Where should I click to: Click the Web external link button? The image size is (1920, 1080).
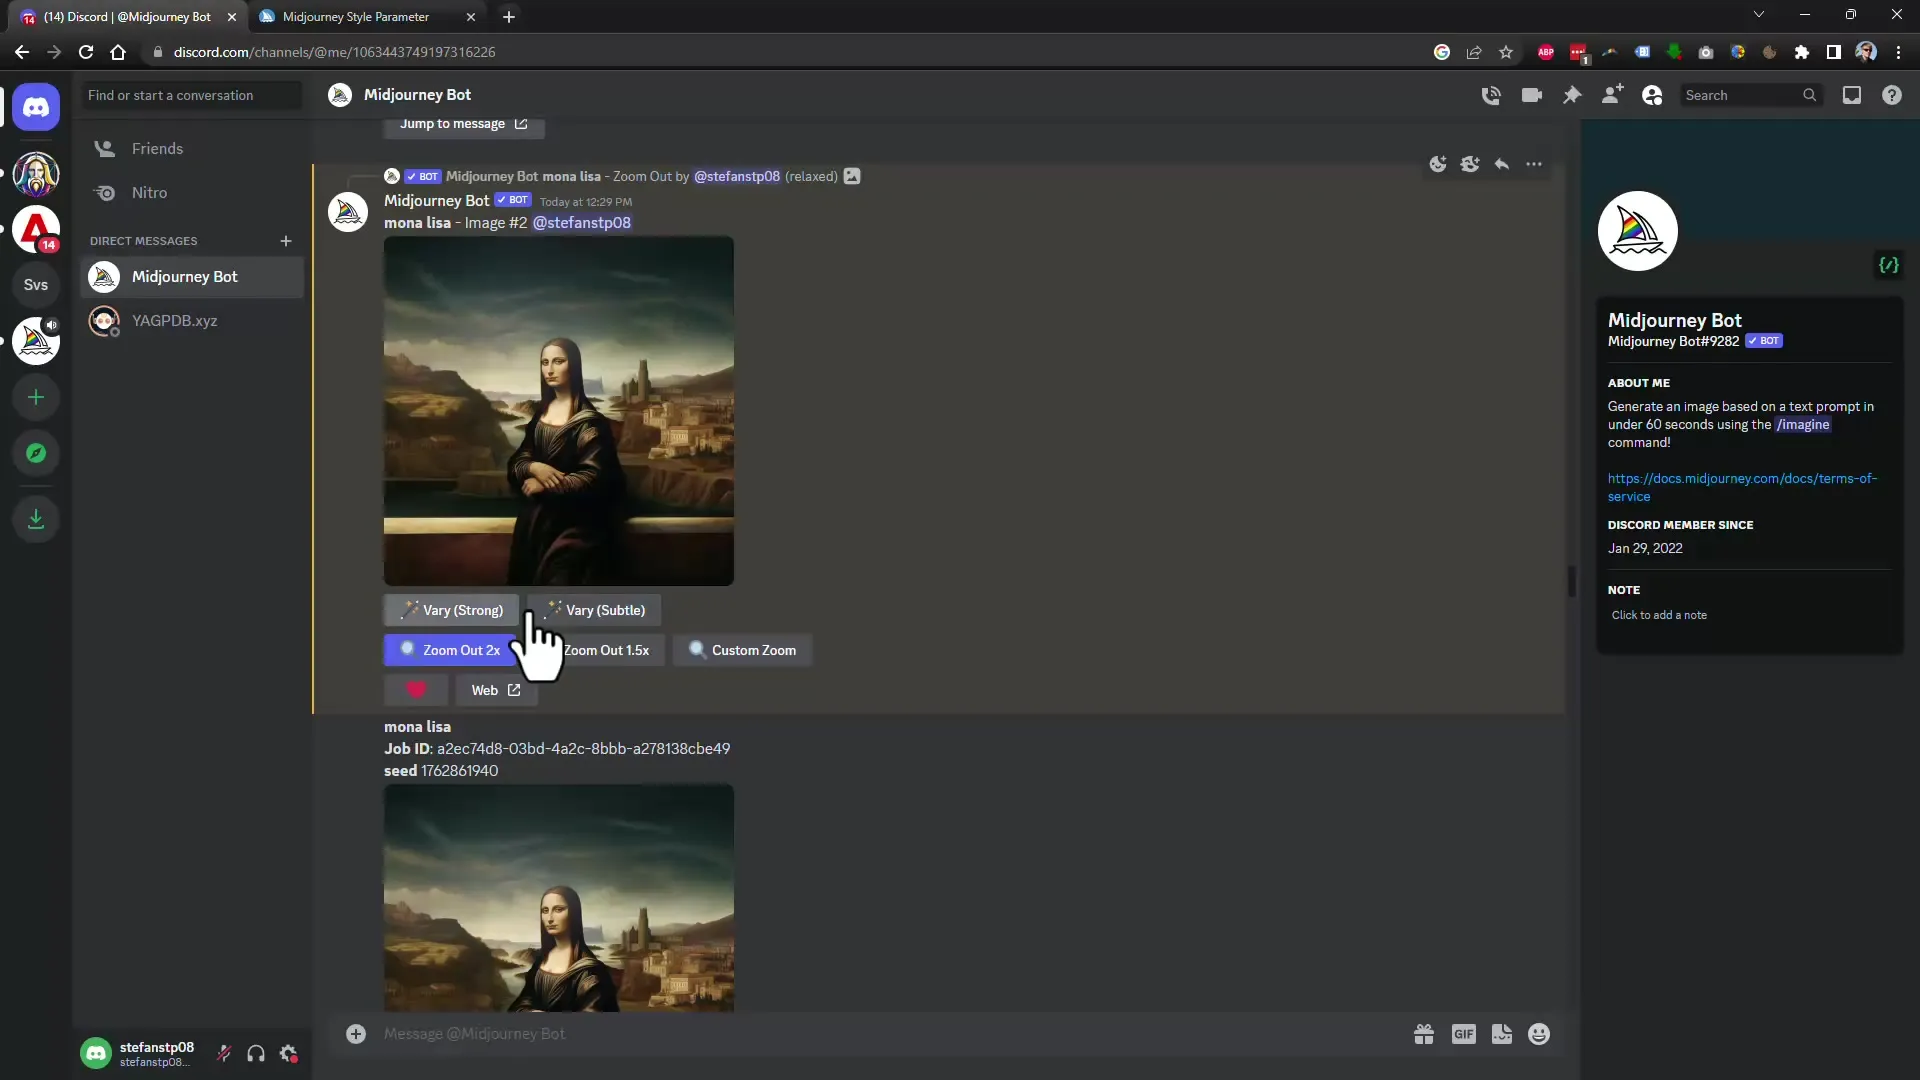(x=496, y=690)
